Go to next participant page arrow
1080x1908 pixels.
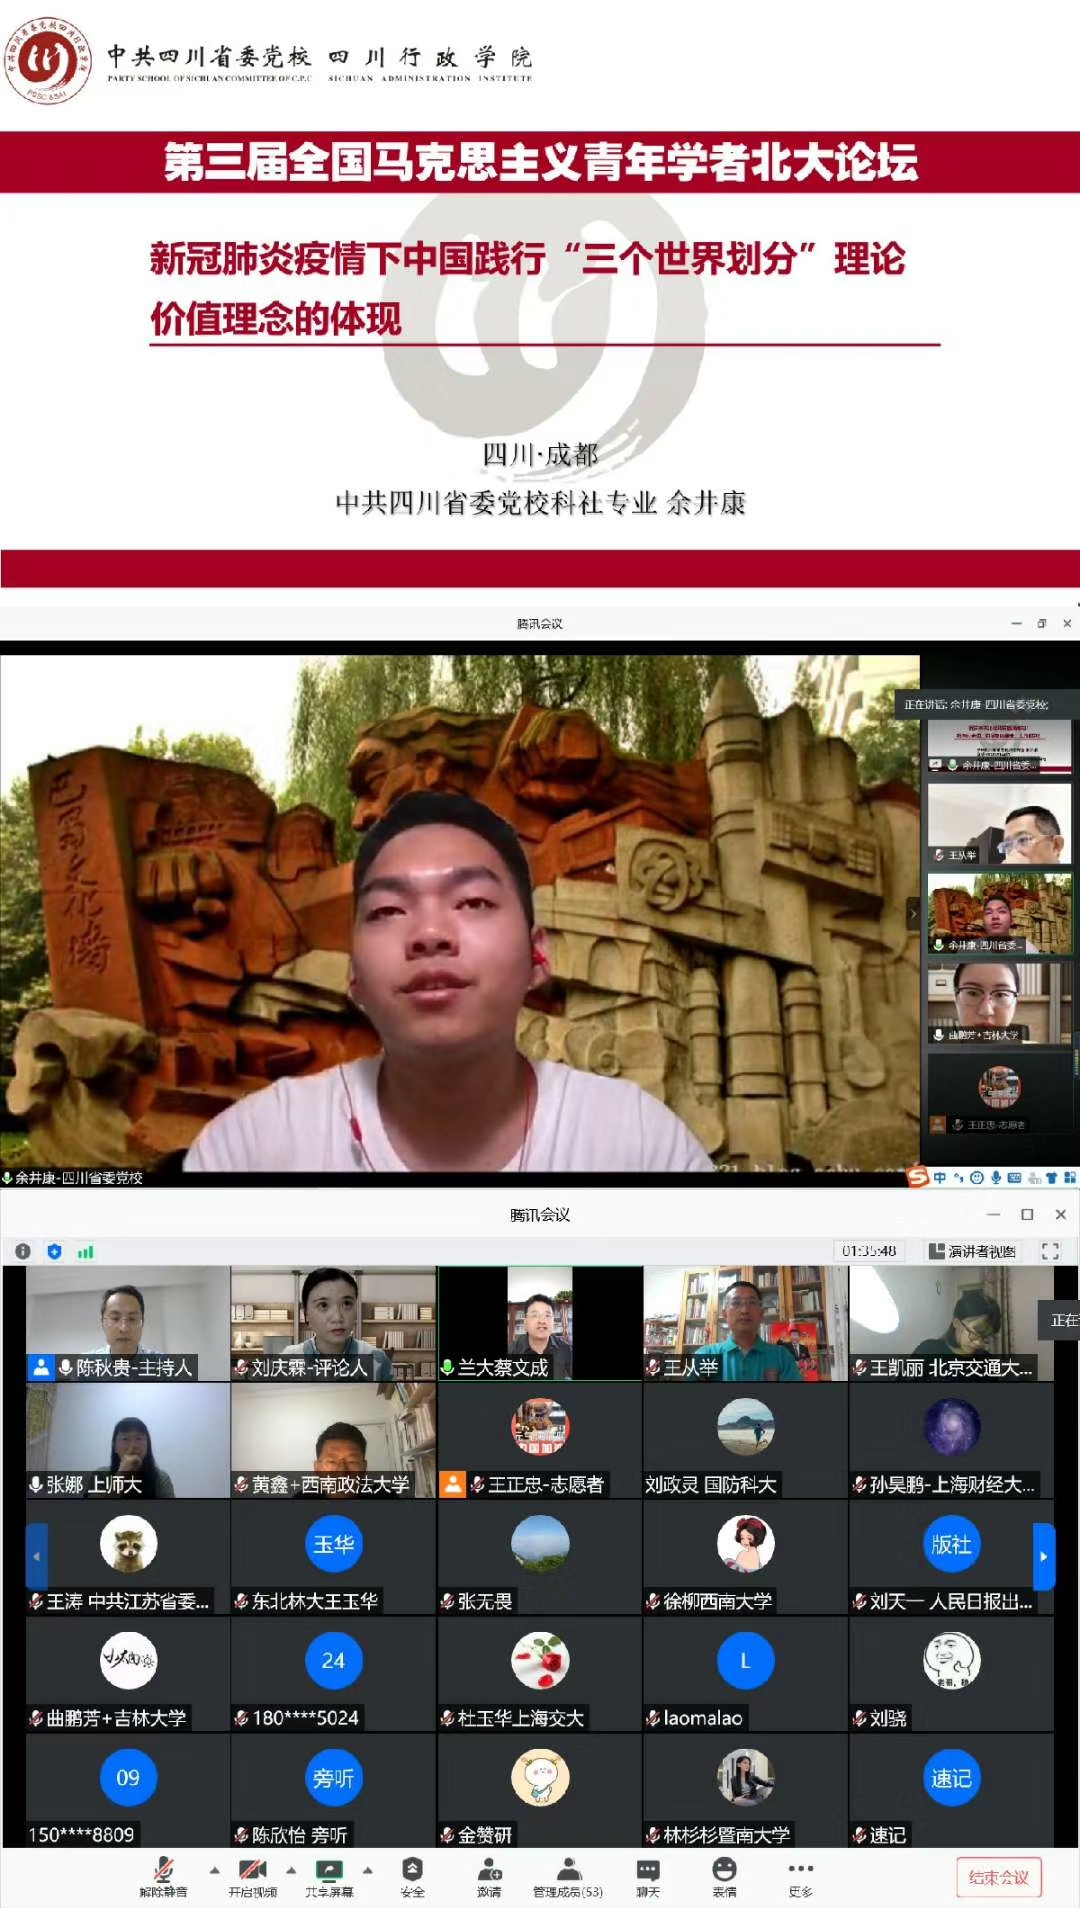pos(1043,1556)
